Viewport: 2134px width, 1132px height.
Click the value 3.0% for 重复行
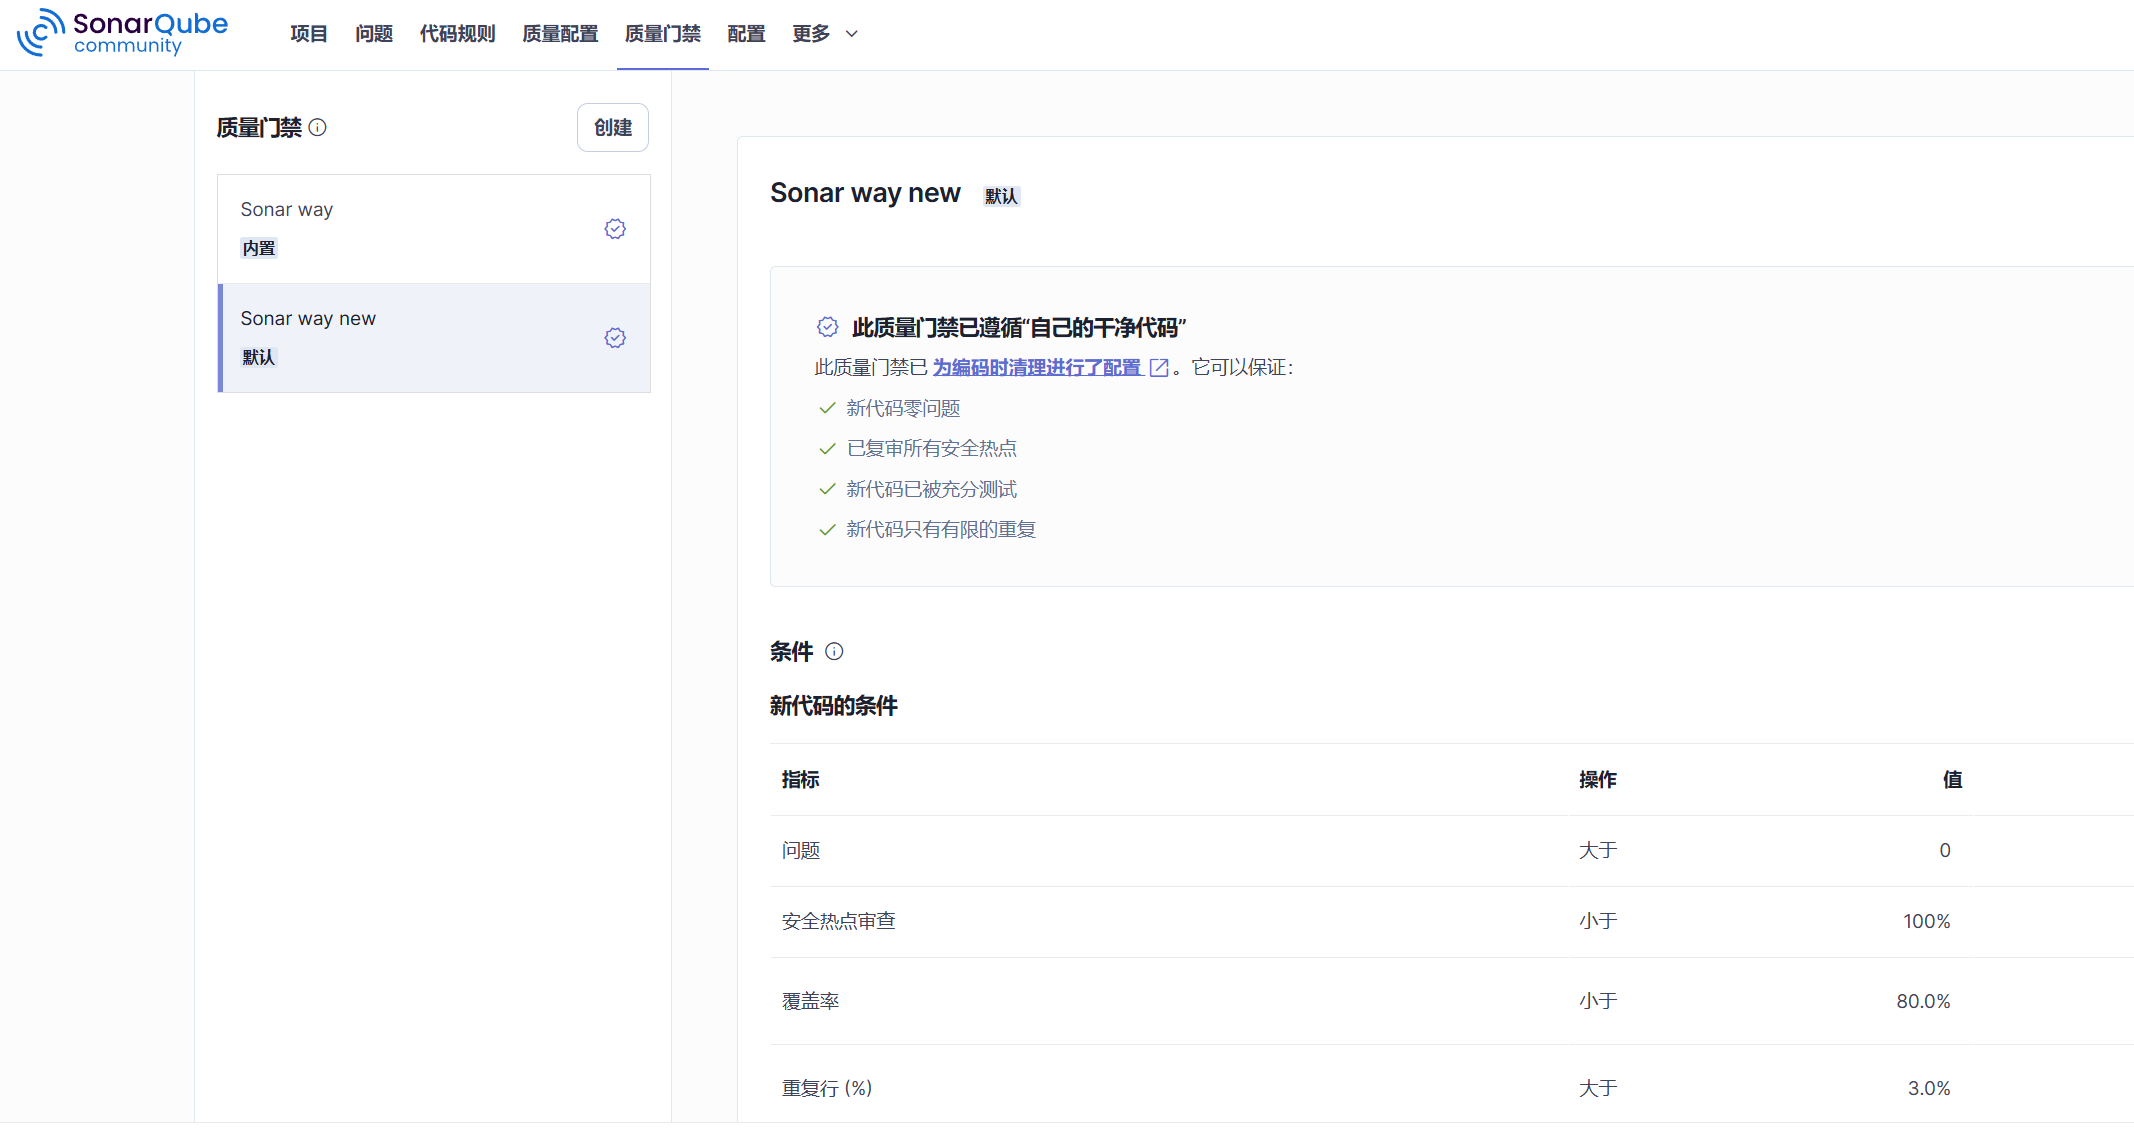1929,1088
